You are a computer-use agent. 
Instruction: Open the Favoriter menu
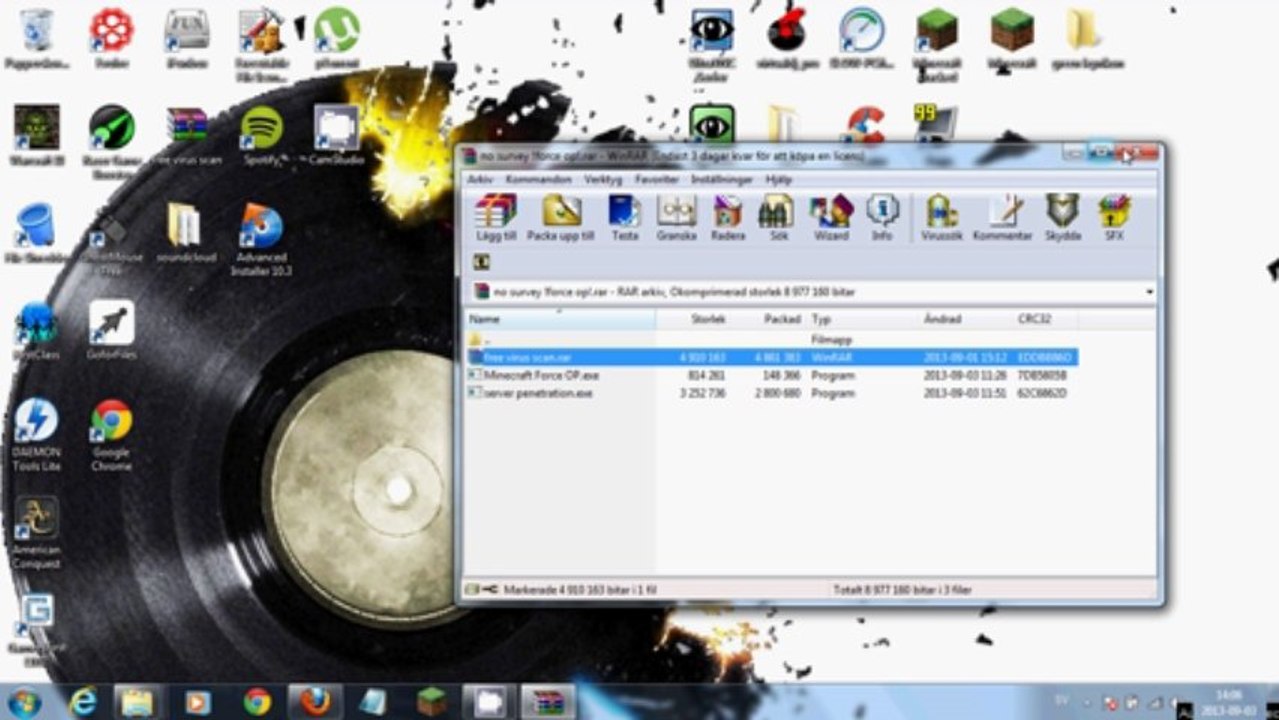[657, 180]
